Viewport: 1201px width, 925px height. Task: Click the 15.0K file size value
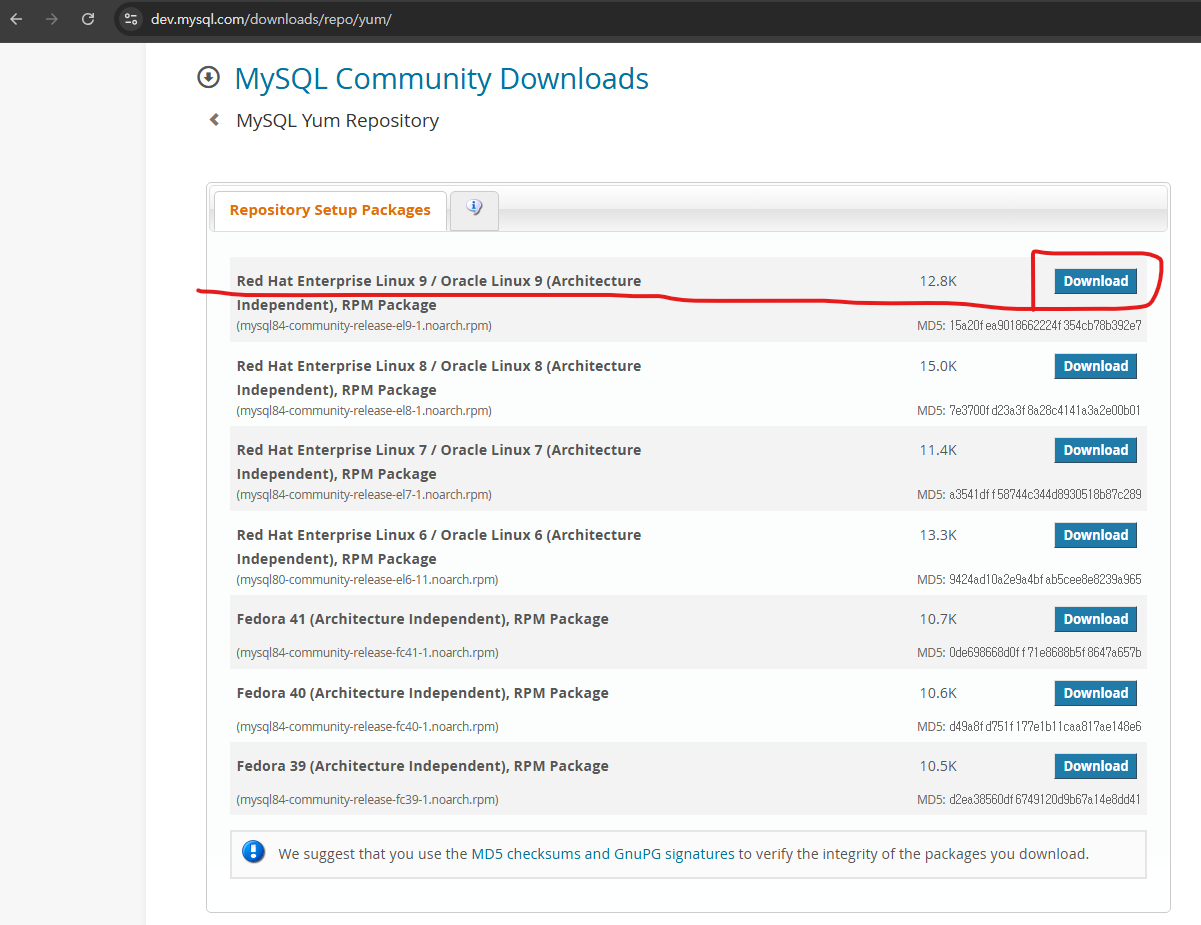[938, 366]
